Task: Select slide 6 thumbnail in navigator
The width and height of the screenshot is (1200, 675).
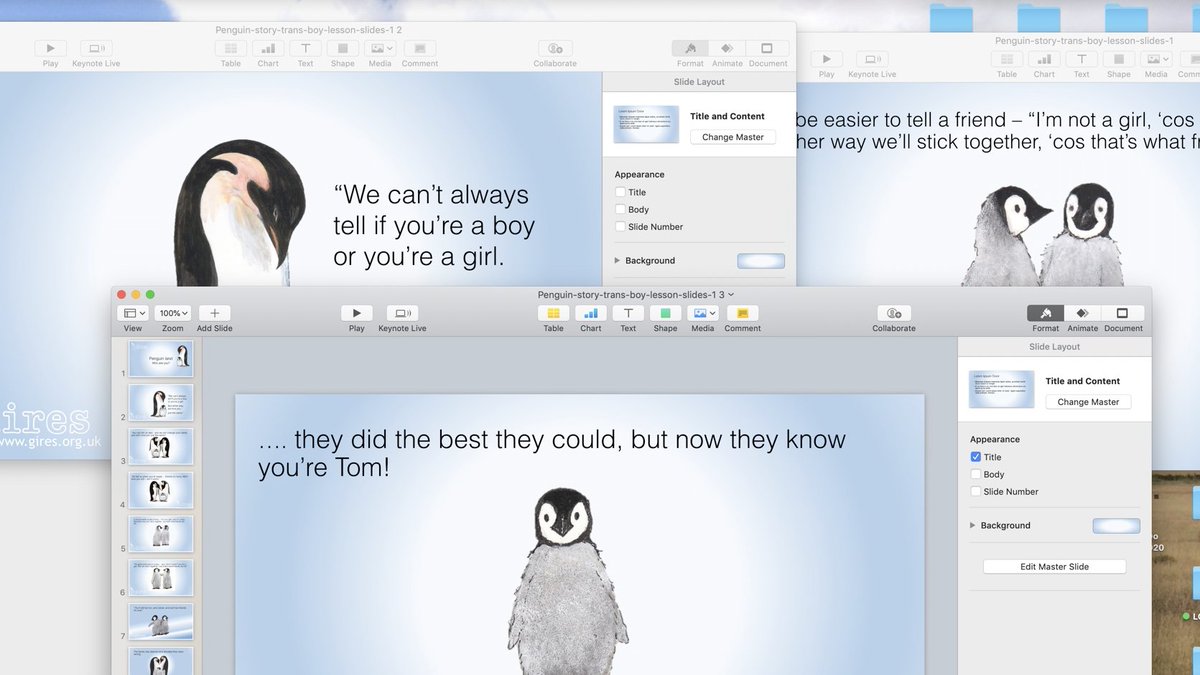Action: (x=160, y=578)
